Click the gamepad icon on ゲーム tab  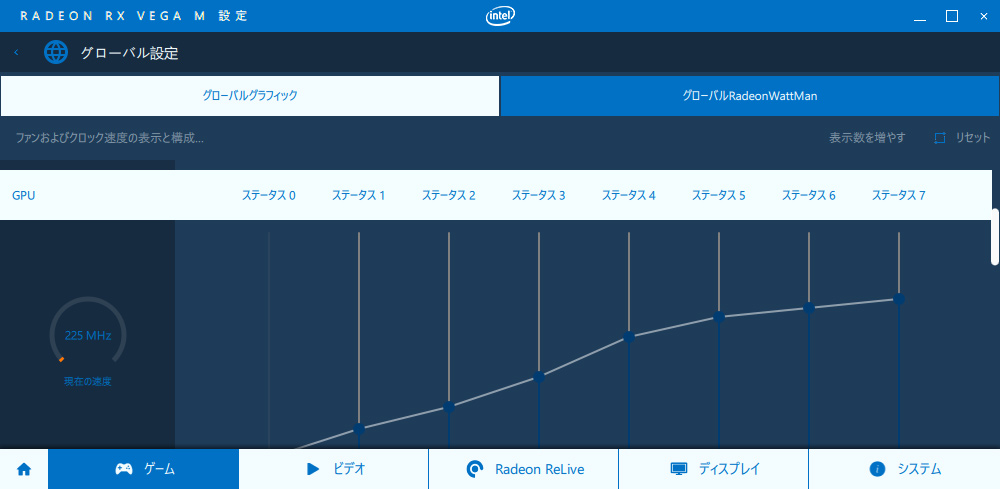tap(124, 470)
